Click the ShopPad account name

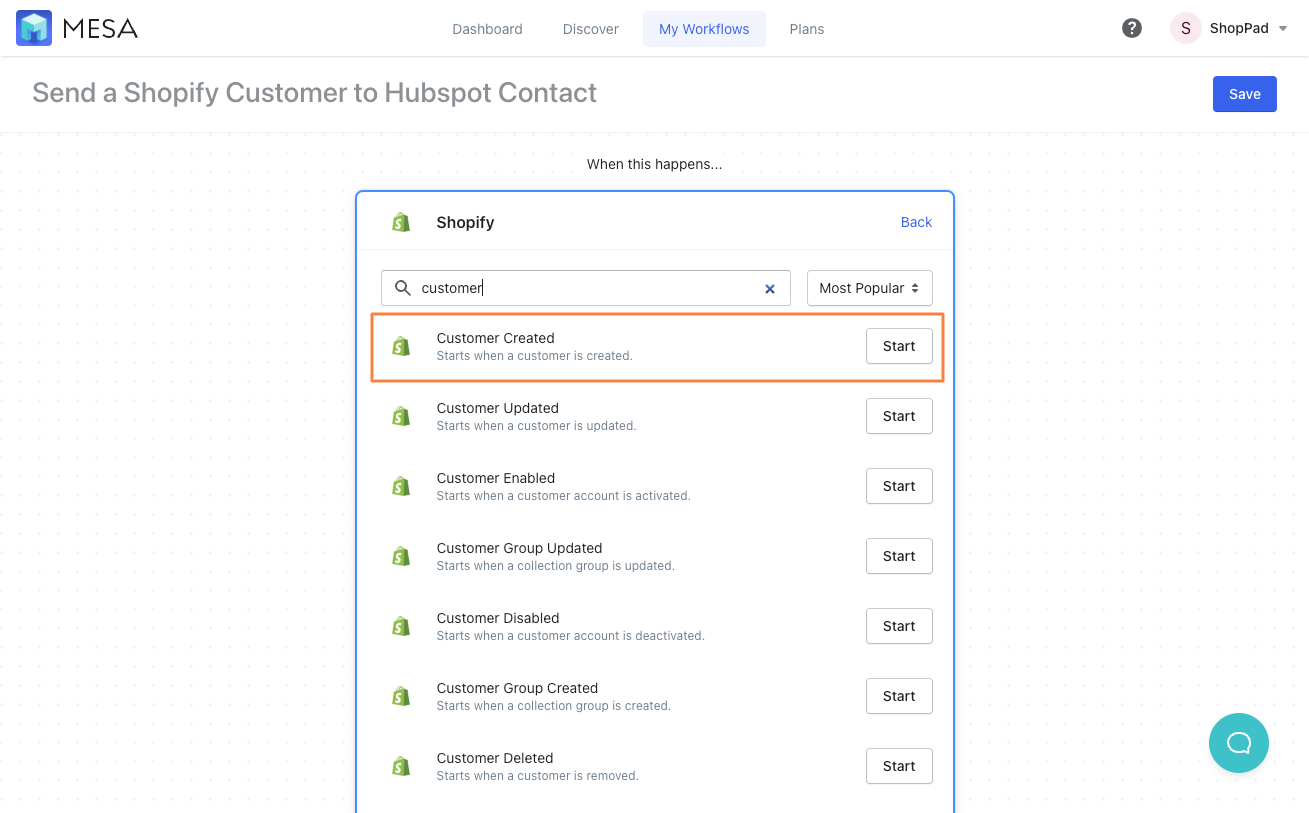tap(1239, 29)
